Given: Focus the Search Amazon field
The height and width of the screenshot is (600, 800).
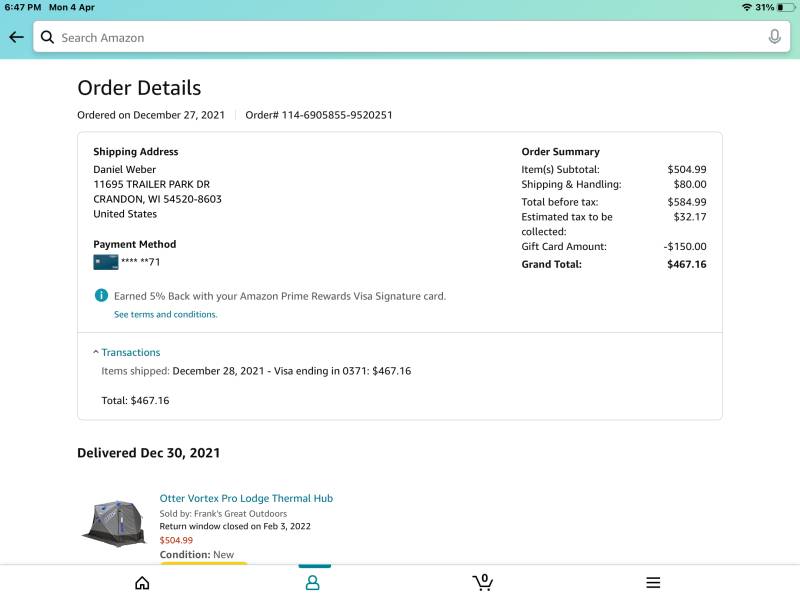Looking at the screenshot, I should [x=412, y=37].
